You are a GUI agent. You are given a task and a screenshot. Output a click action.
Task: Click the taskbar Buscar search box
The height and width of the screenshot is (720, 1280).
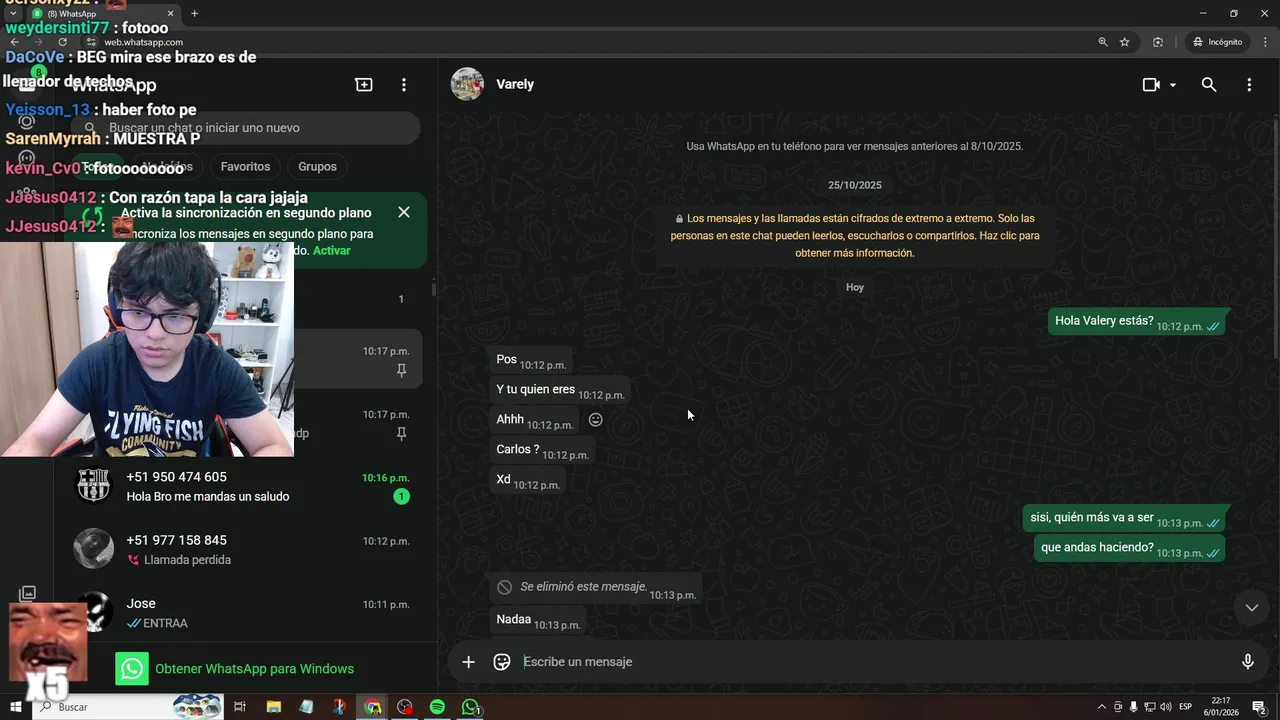point(128,707)
